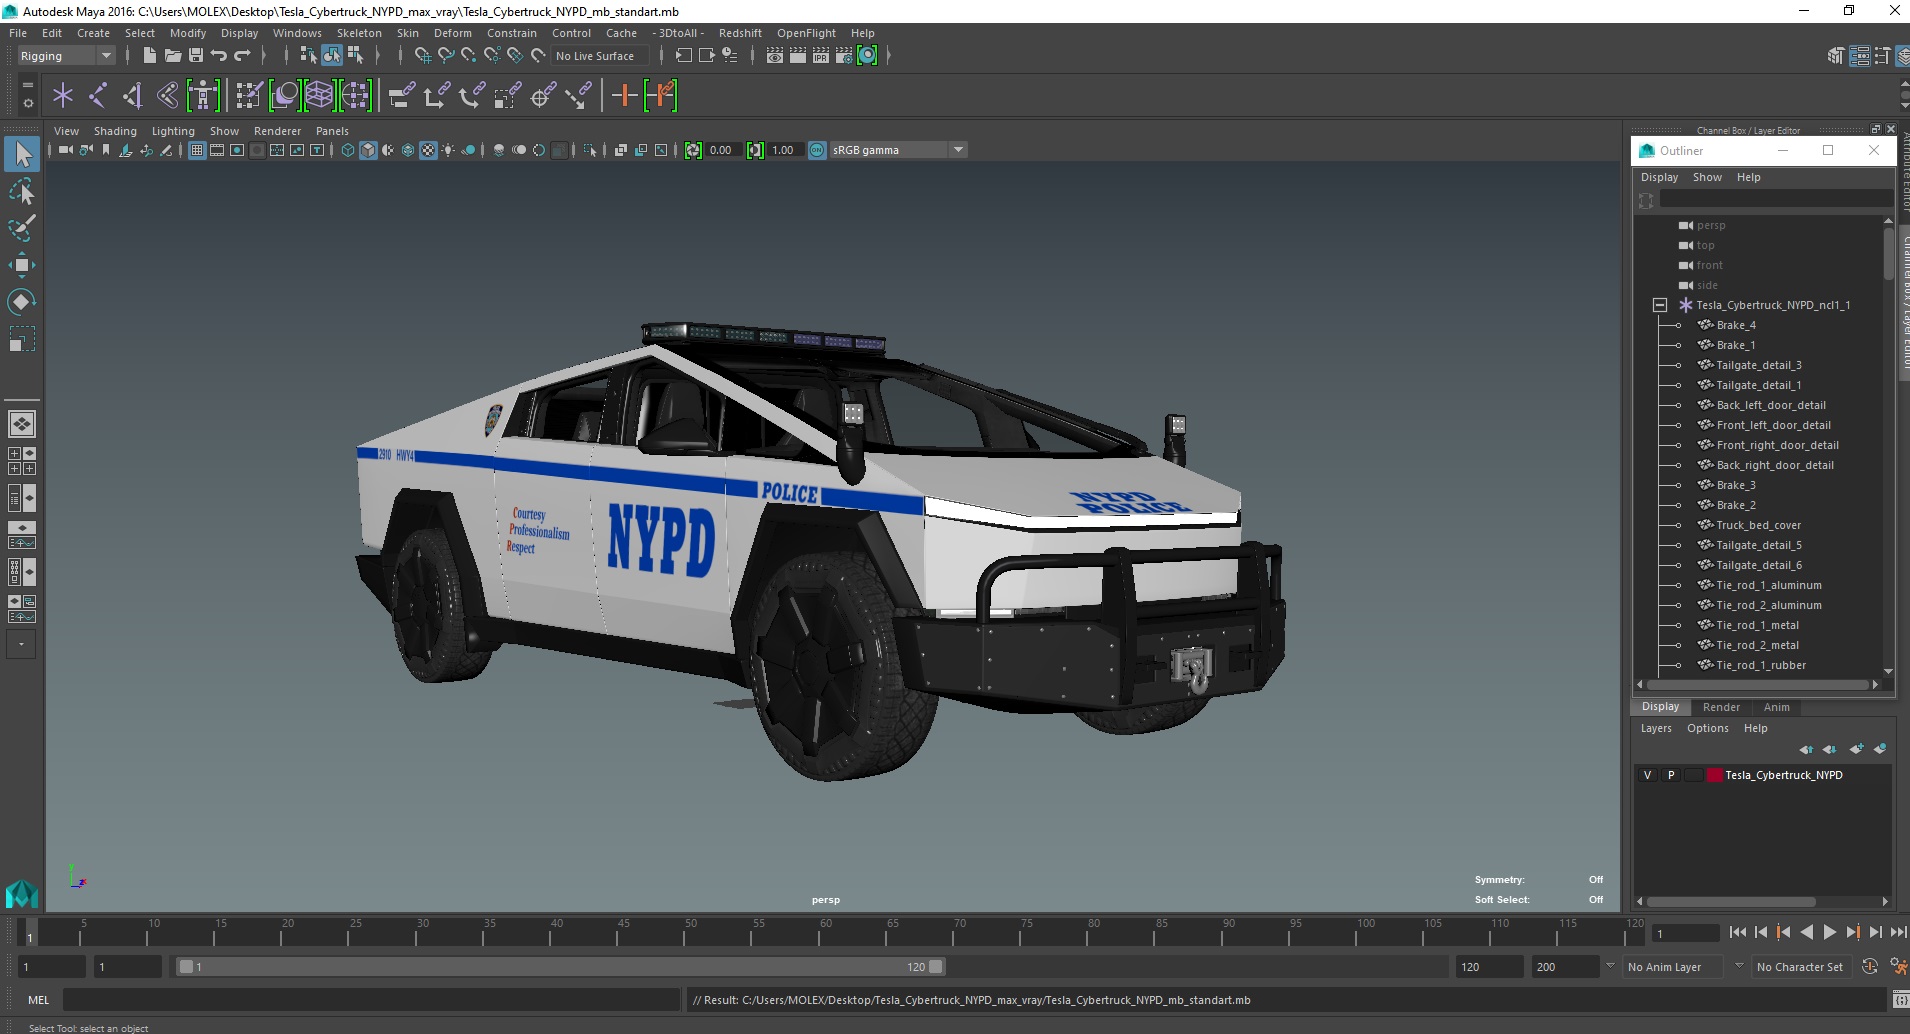The width and height of the screenshot is (1910, 1034).
Task: Click the Undo arrow icon
Action: click(x=219, y=56)
